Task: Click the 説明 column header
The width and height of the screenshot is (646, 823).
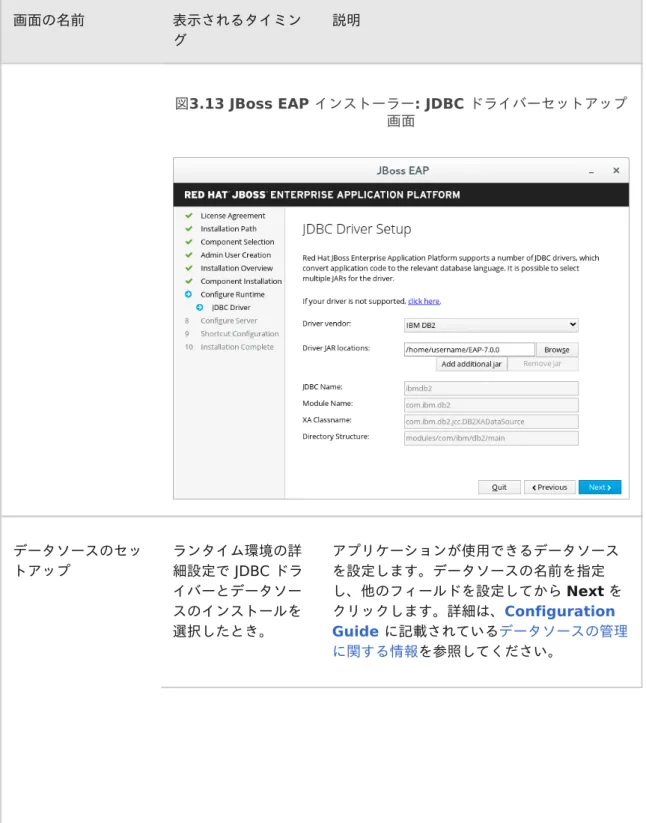Action: (346, 20)
